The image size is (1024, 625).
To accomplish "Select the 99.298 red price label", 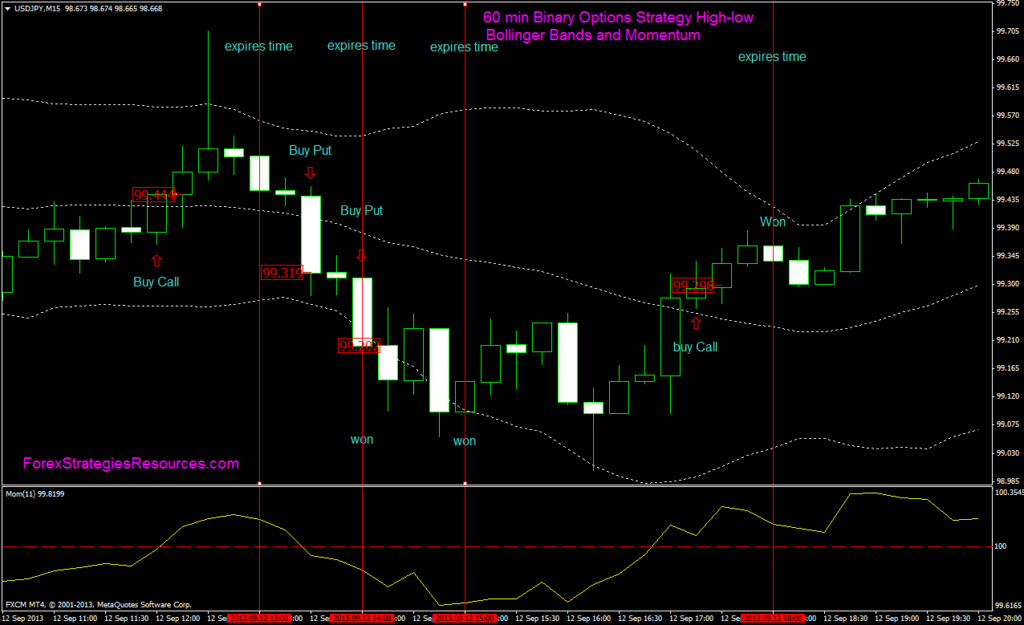I will pos(692,286).
